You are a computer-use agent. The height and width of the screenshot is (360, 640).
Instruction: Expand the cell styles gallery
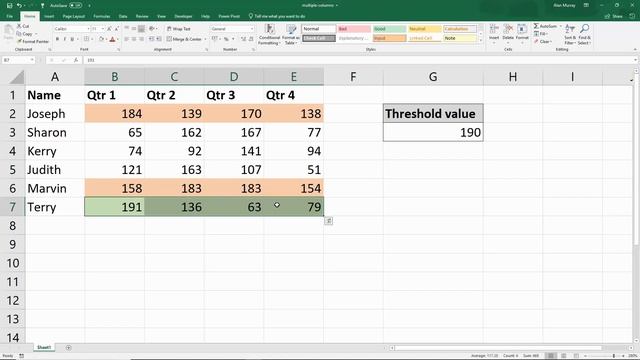coord(480,40)
